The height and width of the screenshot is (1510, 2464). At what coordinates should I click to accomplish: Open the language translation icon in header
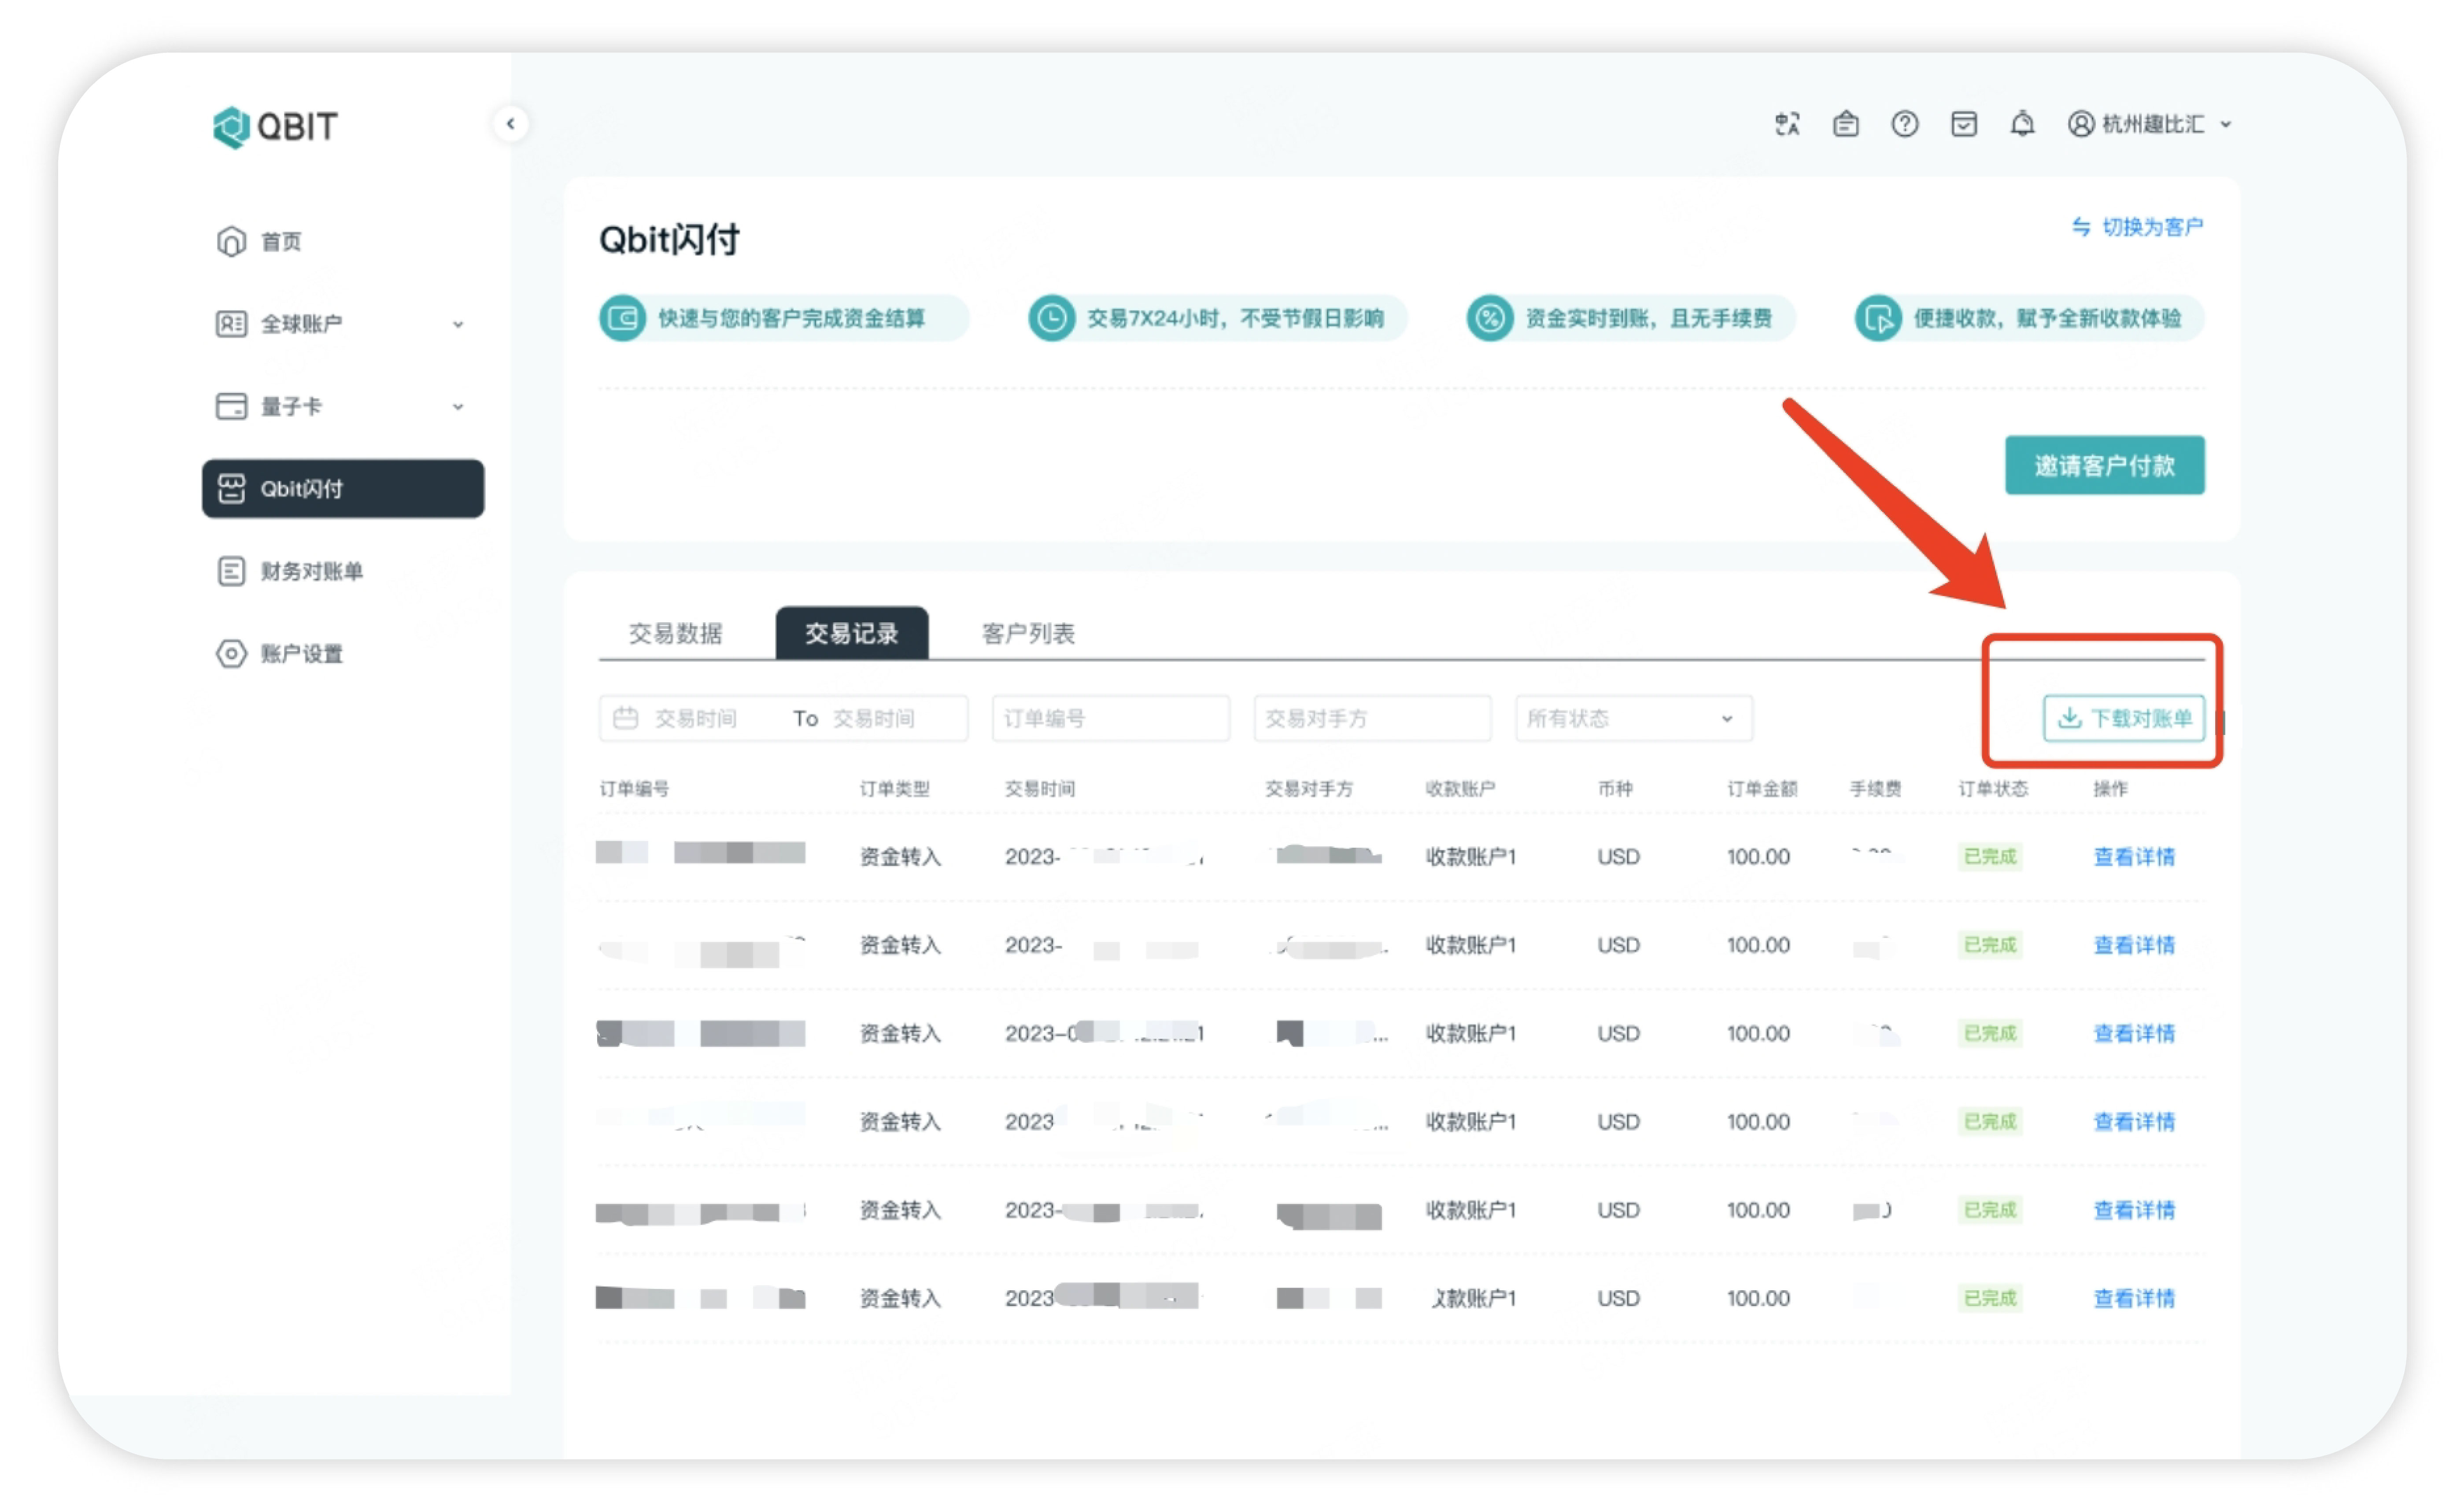1788,124
